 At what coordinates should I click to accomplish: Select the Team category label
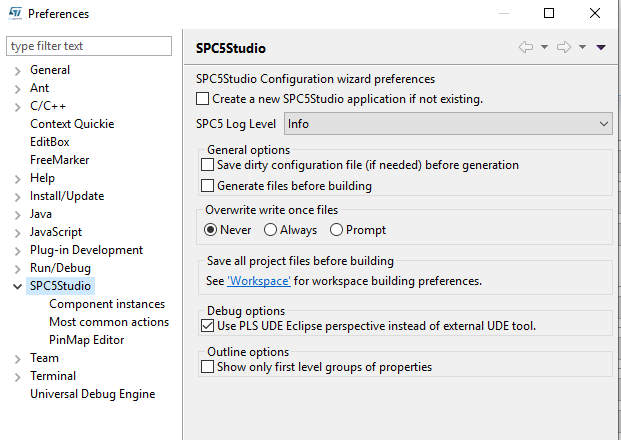(44, 358)
